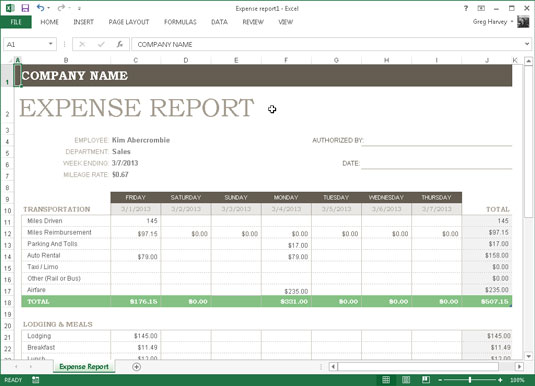This screenshot has width=535, height=386.
Task: Click the Parking And Tolls $17.00 Monday cell
Action: (x=286, y=244)
